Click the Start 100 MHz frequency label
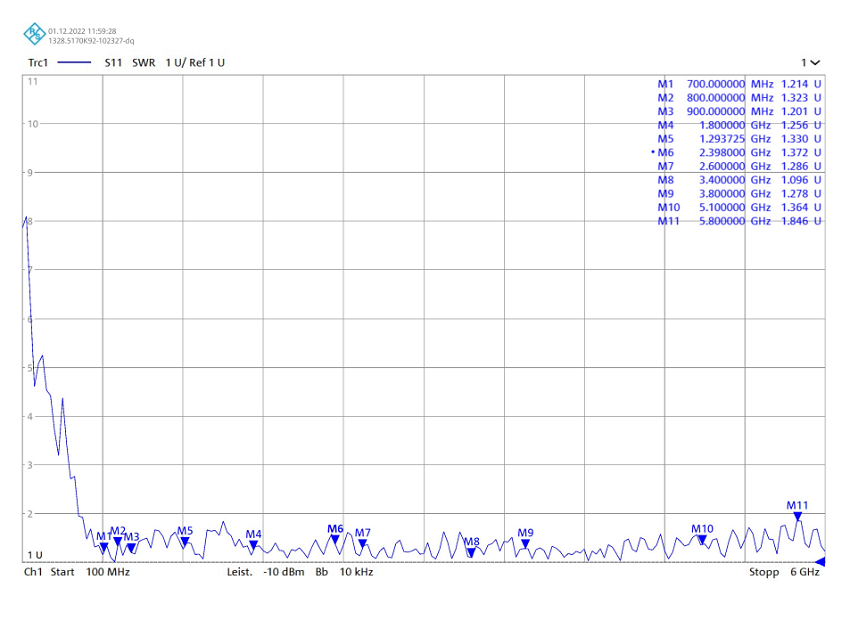 [x=90, y=572]
